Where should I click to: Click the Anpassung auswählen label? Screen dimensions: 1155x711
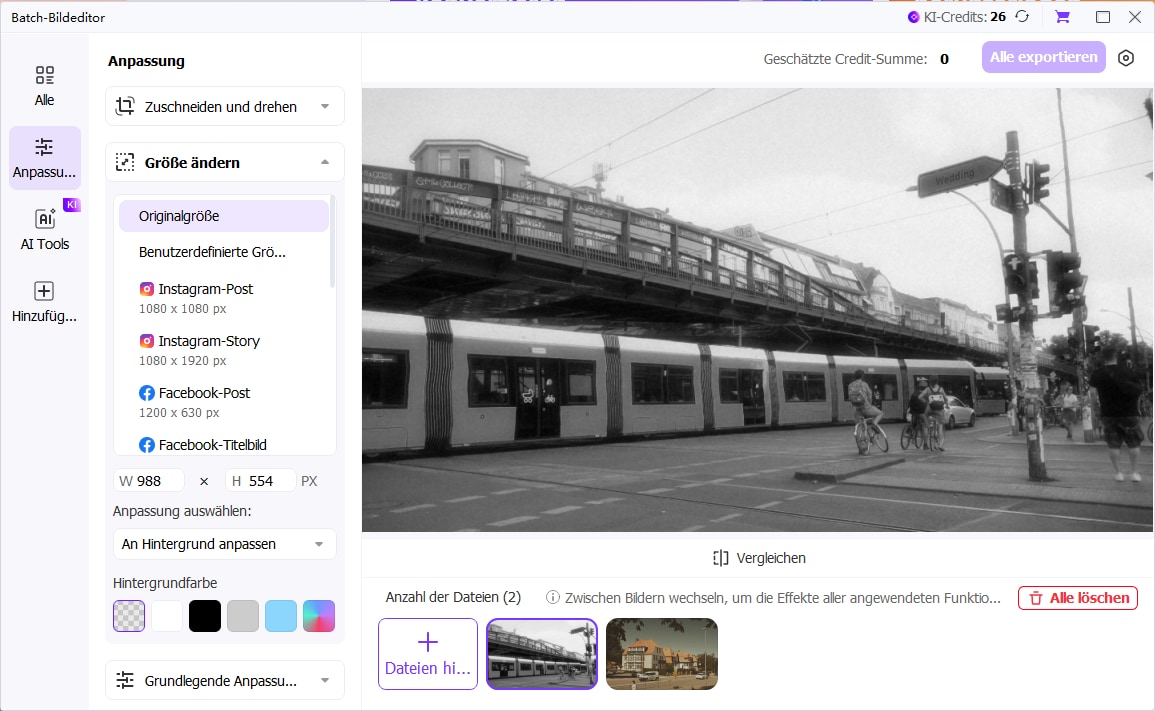[x=182, y=511]
